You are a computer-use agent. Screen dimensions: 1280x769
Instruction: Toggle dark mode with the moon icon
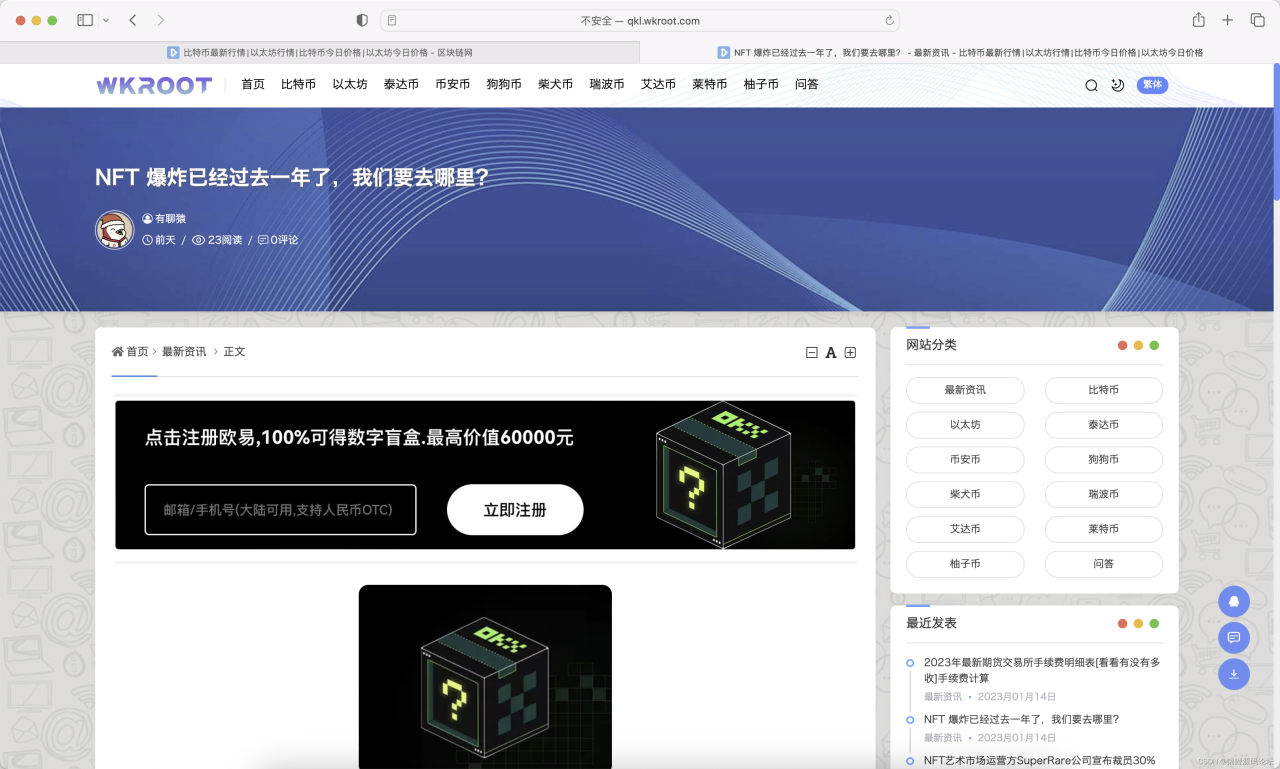(x=1118, y=85)
